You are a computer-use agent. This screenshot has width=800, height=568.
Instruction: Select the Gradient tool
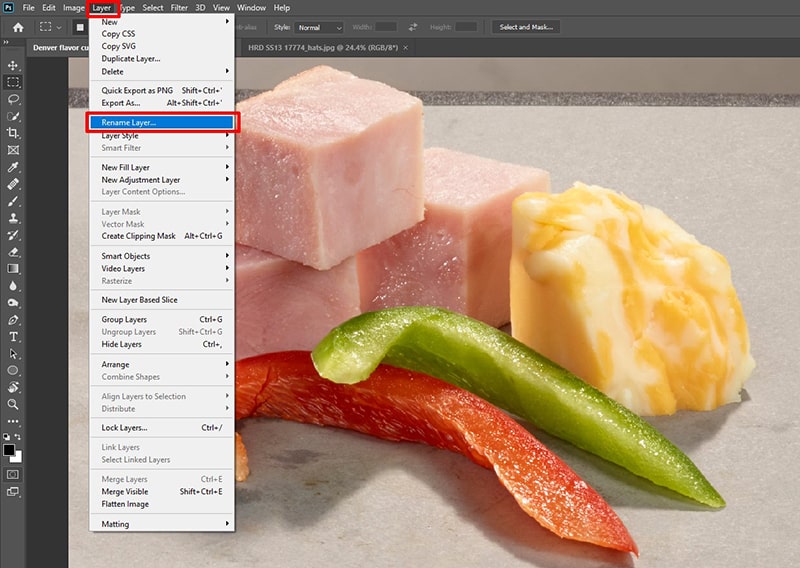click(13, 268)
